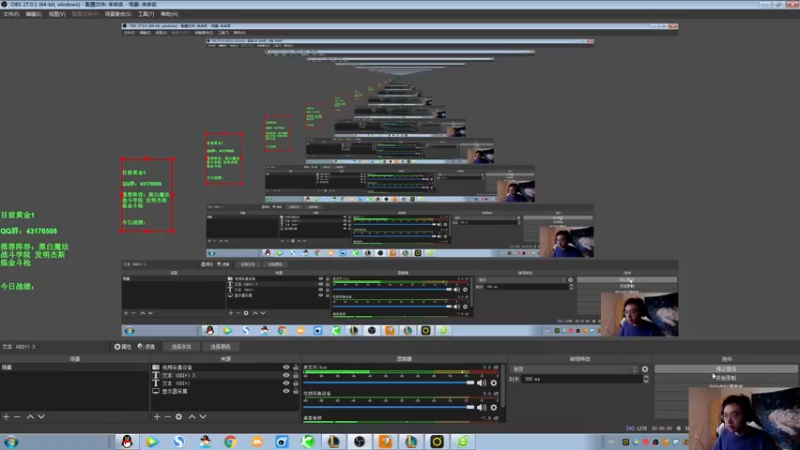Move scene up in Scenes panel
Viewport: 800px width, 450px height.
pyautogui.click(x=30, y=417)
